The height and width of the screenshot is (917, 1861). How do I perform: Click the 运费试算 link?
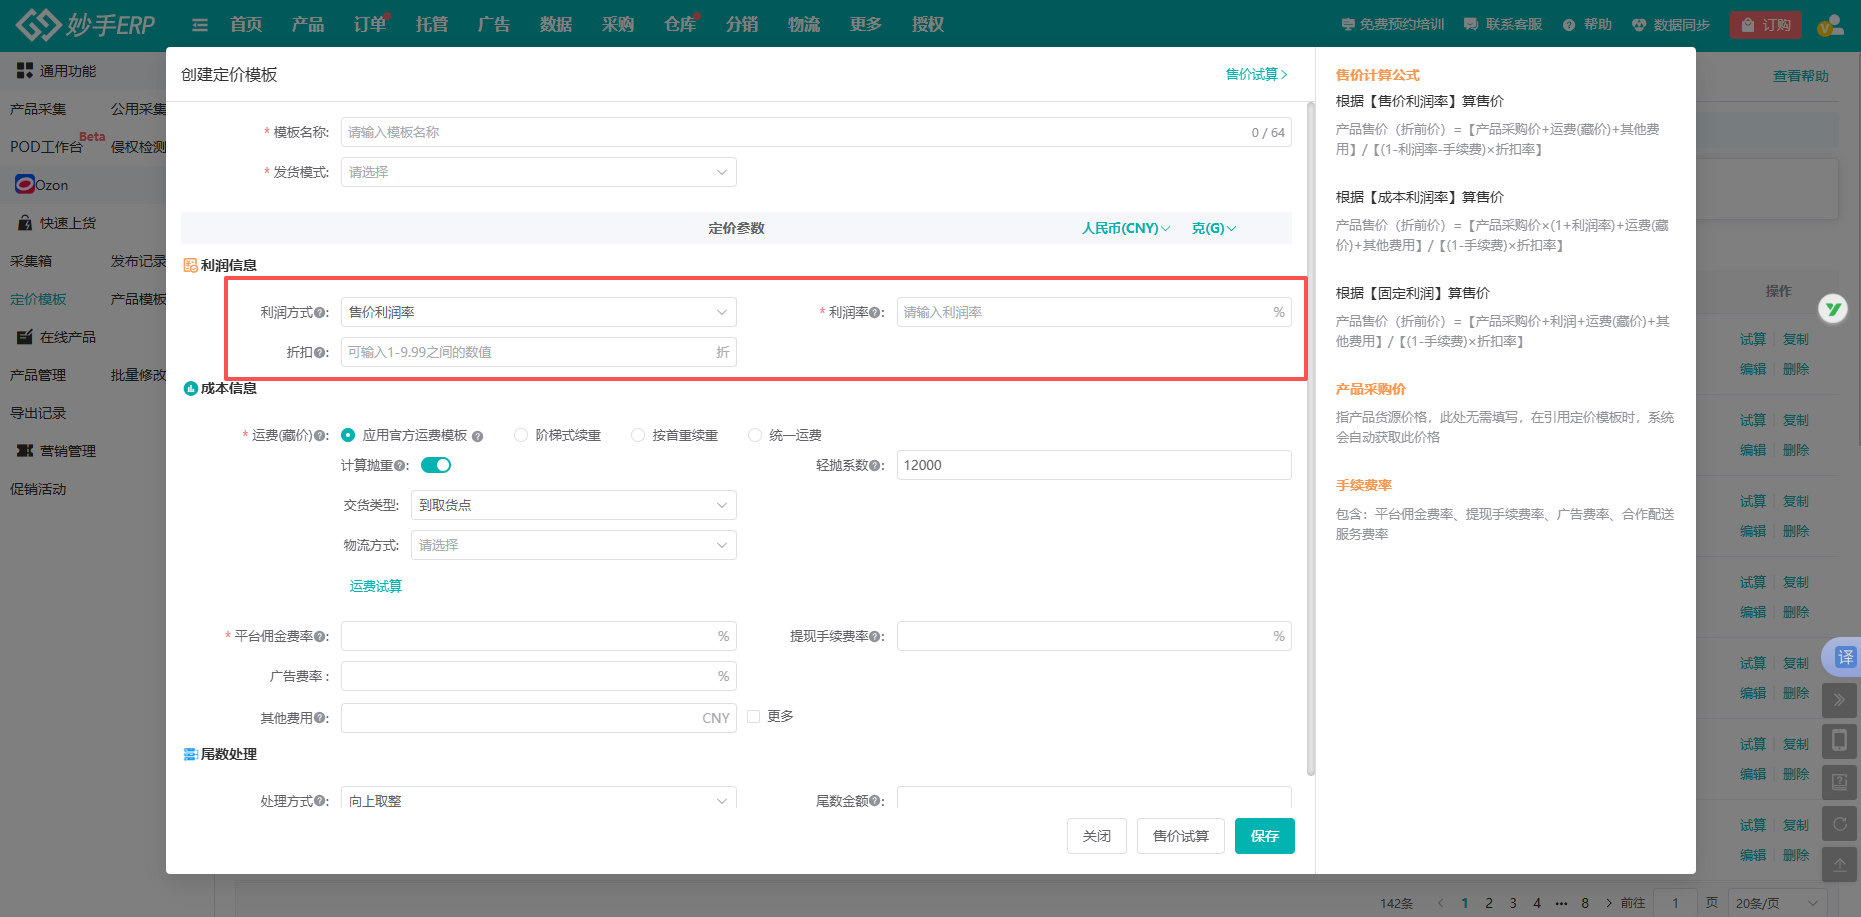(376, 586)
